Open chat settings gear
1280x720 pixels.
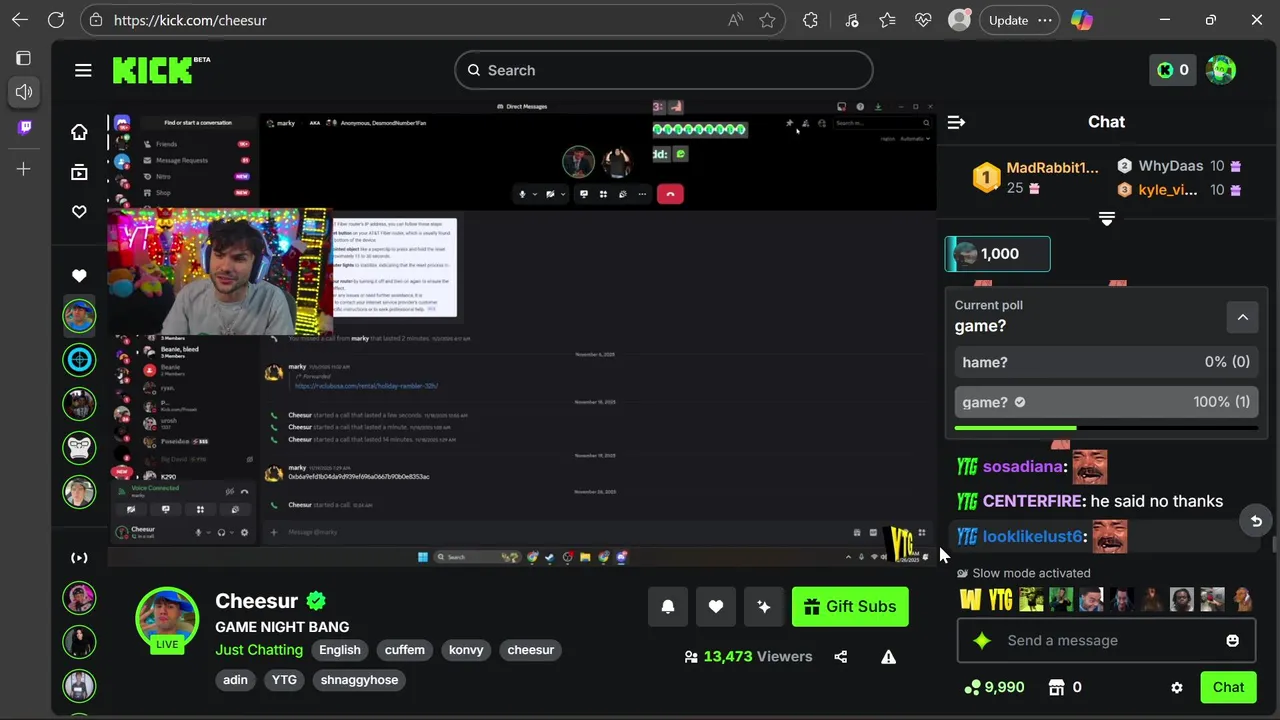point(1177,688)
